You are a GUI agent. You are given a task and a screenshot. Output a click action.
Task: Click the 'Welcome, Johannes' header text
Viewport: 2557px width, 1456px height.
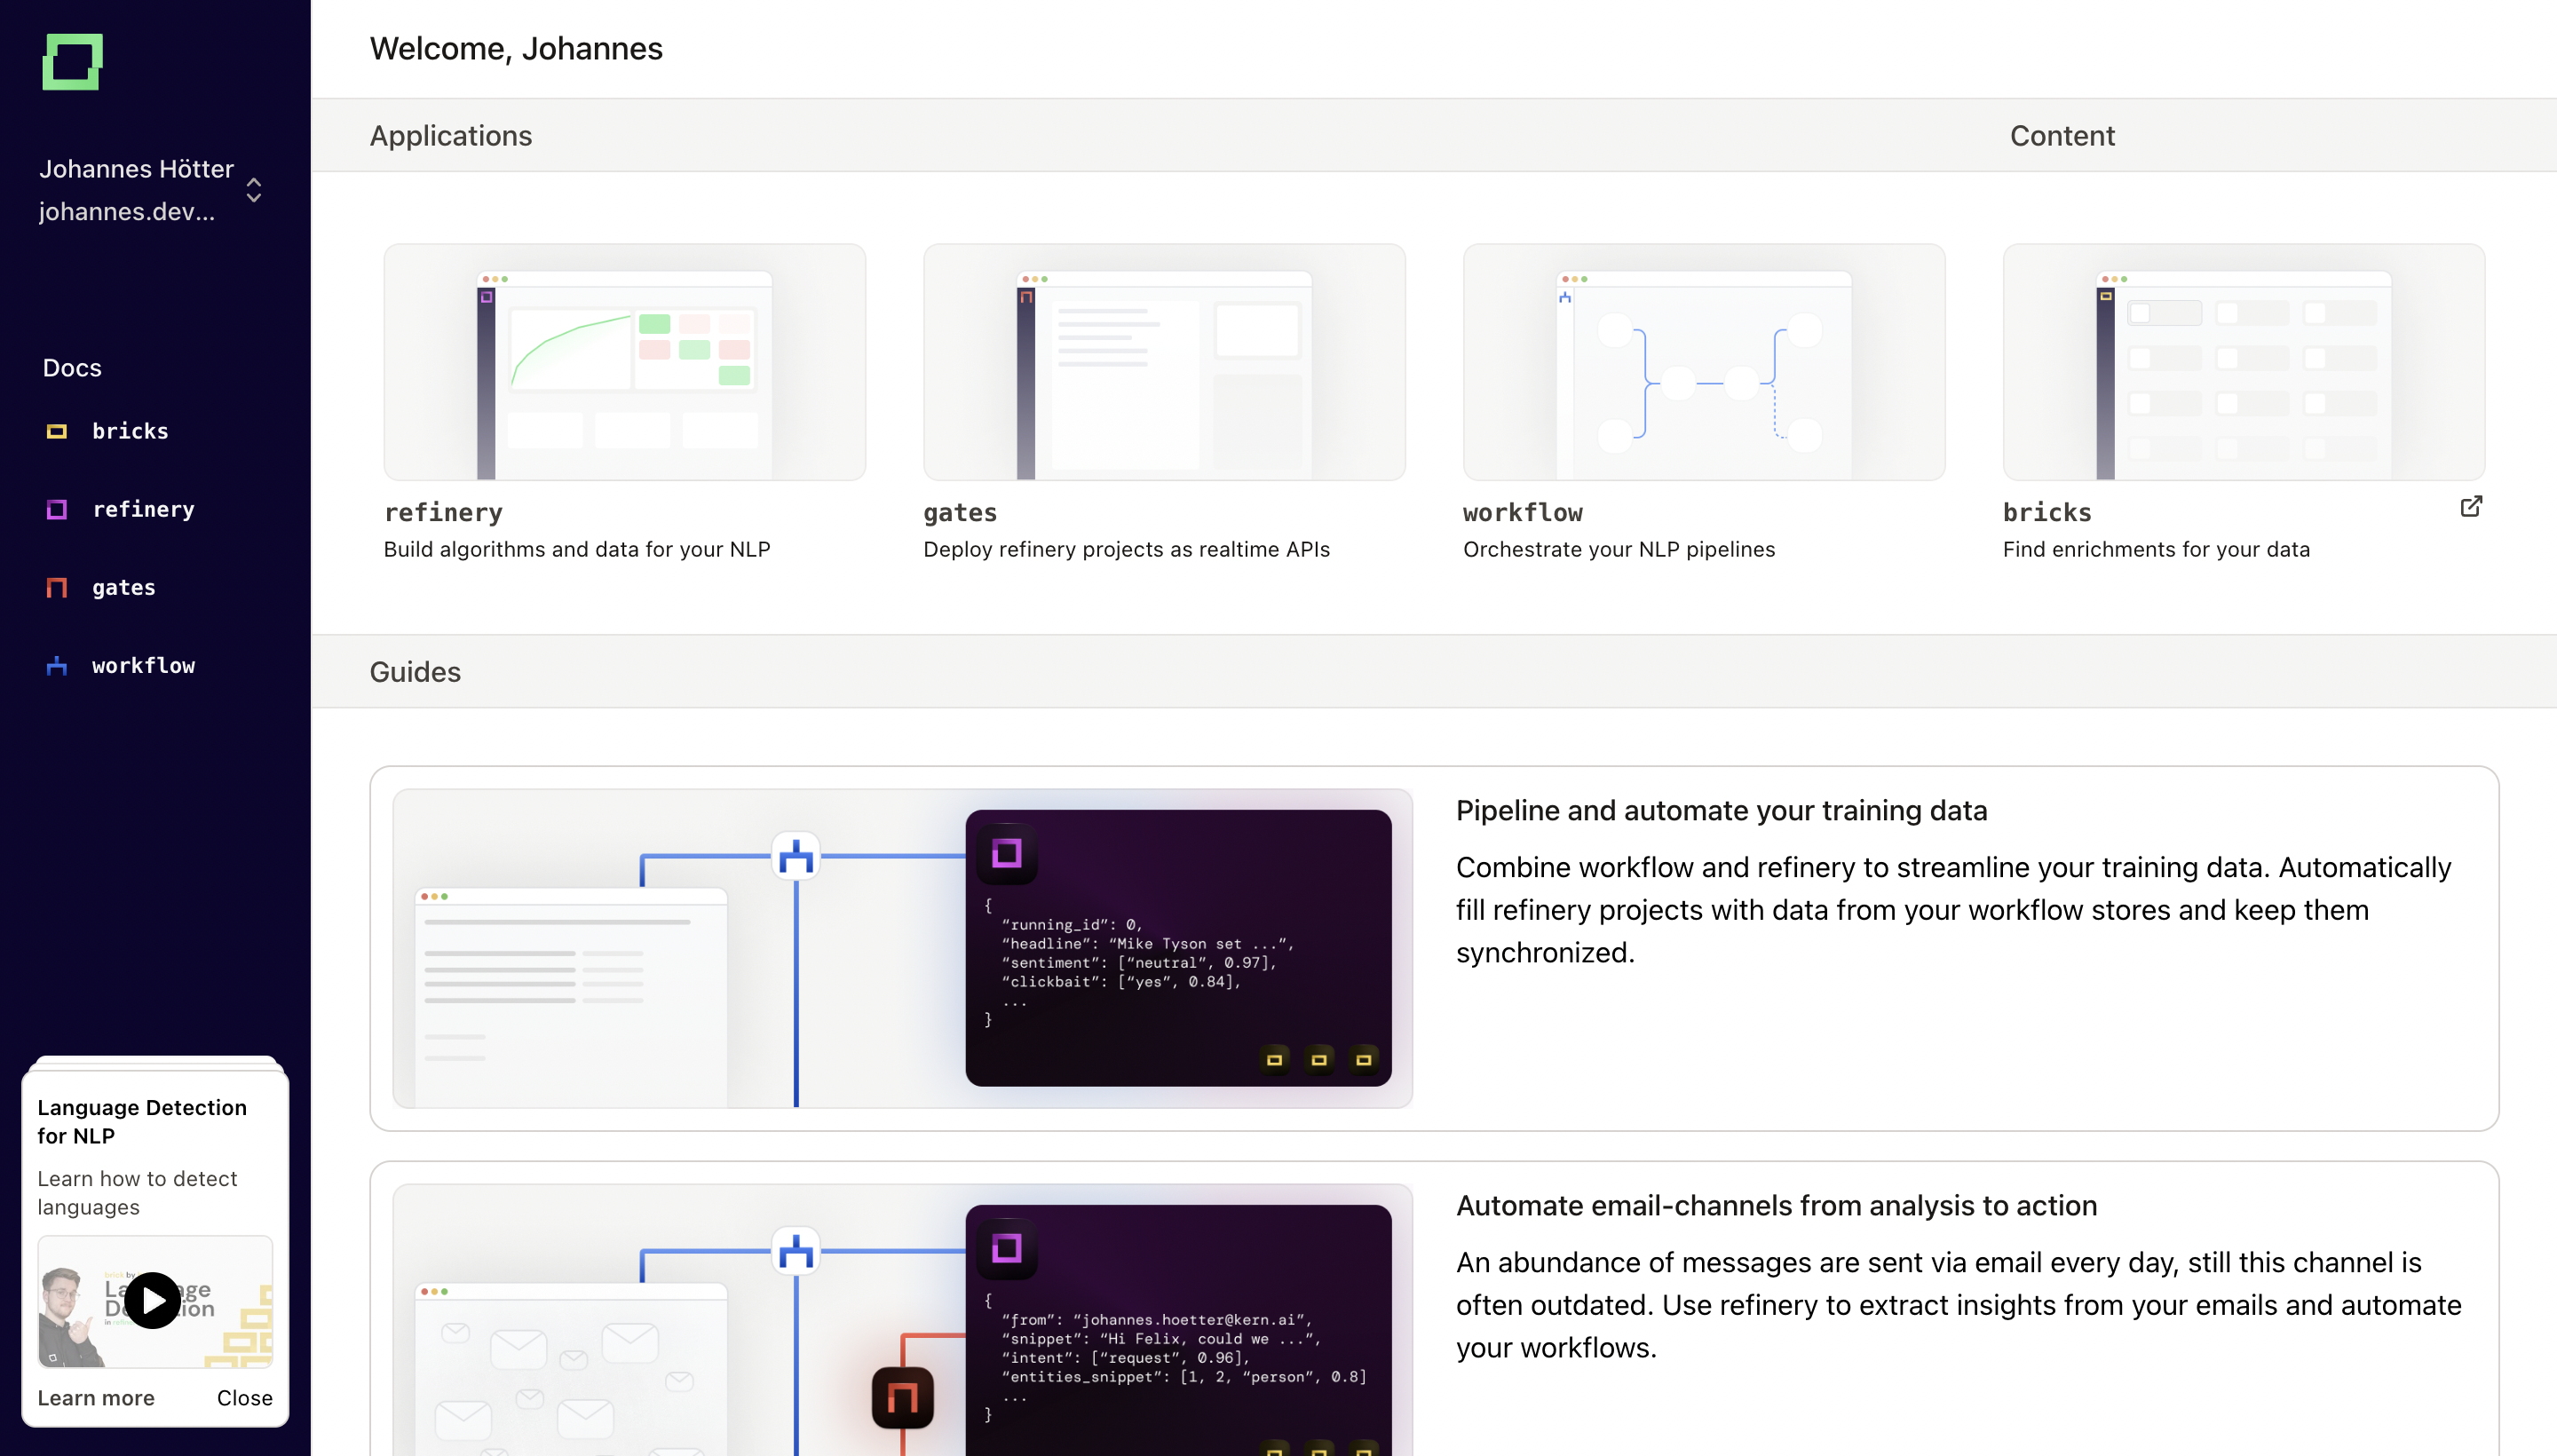click(516, 48)
